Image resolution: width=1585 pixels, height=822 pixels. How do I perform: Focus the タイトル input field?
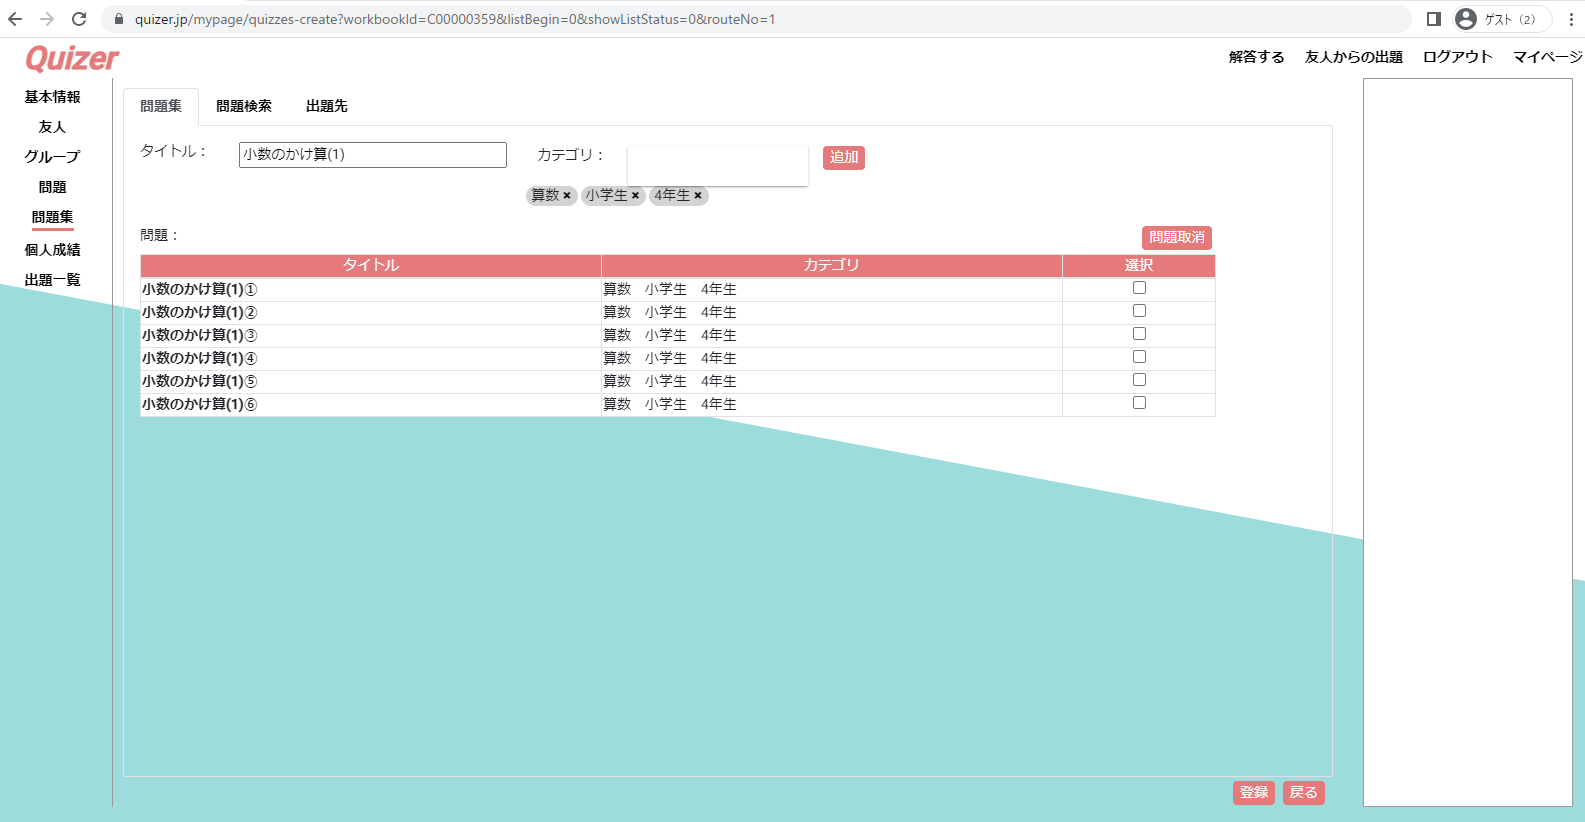coord(373,154)
